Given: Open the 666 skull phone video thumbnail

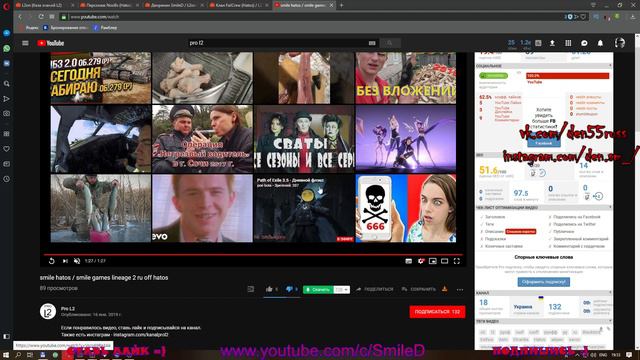Looking at the screenshot, I should click(406, 208).
